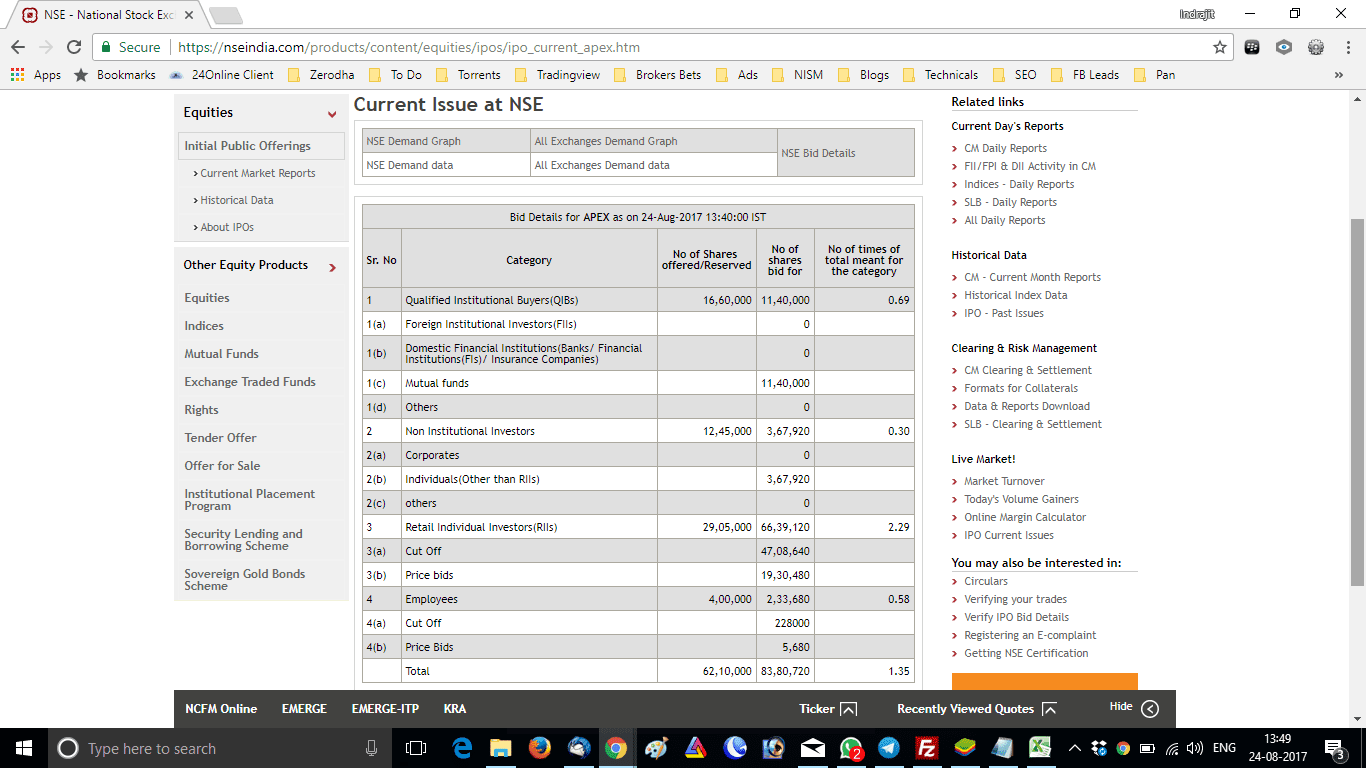
Task: Select the NSE browser tab
Action: click(x=110, y=15)
